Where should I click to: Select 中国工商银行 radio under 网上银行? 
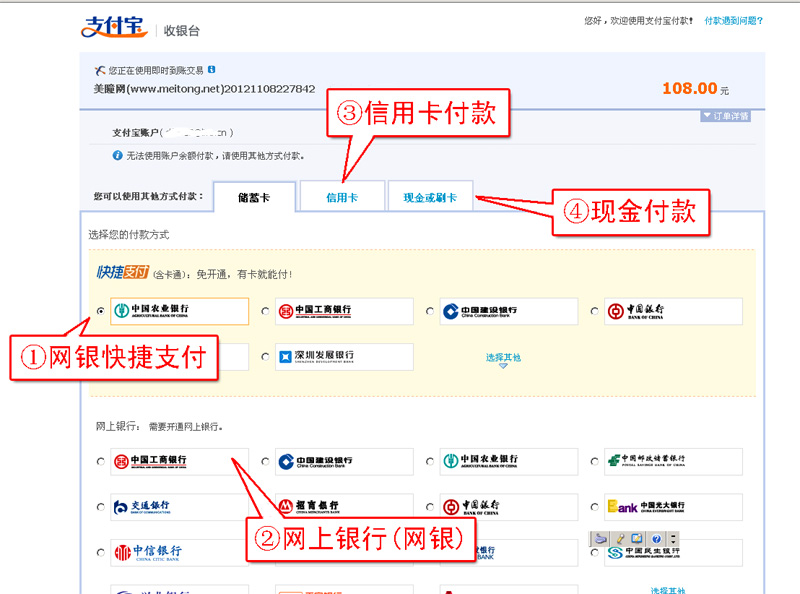[x=101, y=461]
